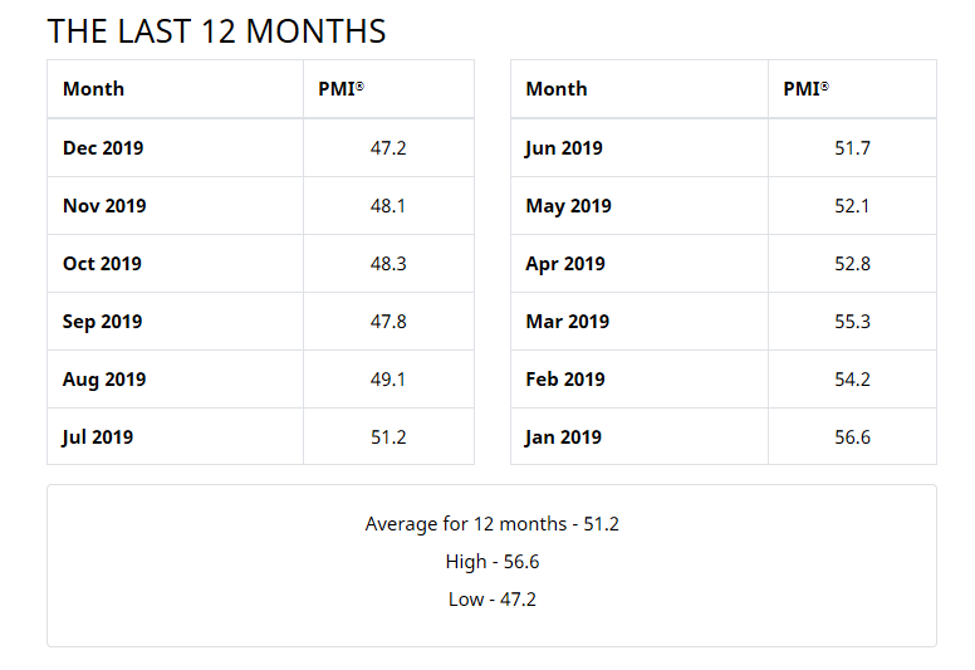Viewport: 975px width, 670px height.
Task: Select the Nov 2019 row label
Action: (x=104, y=206)
